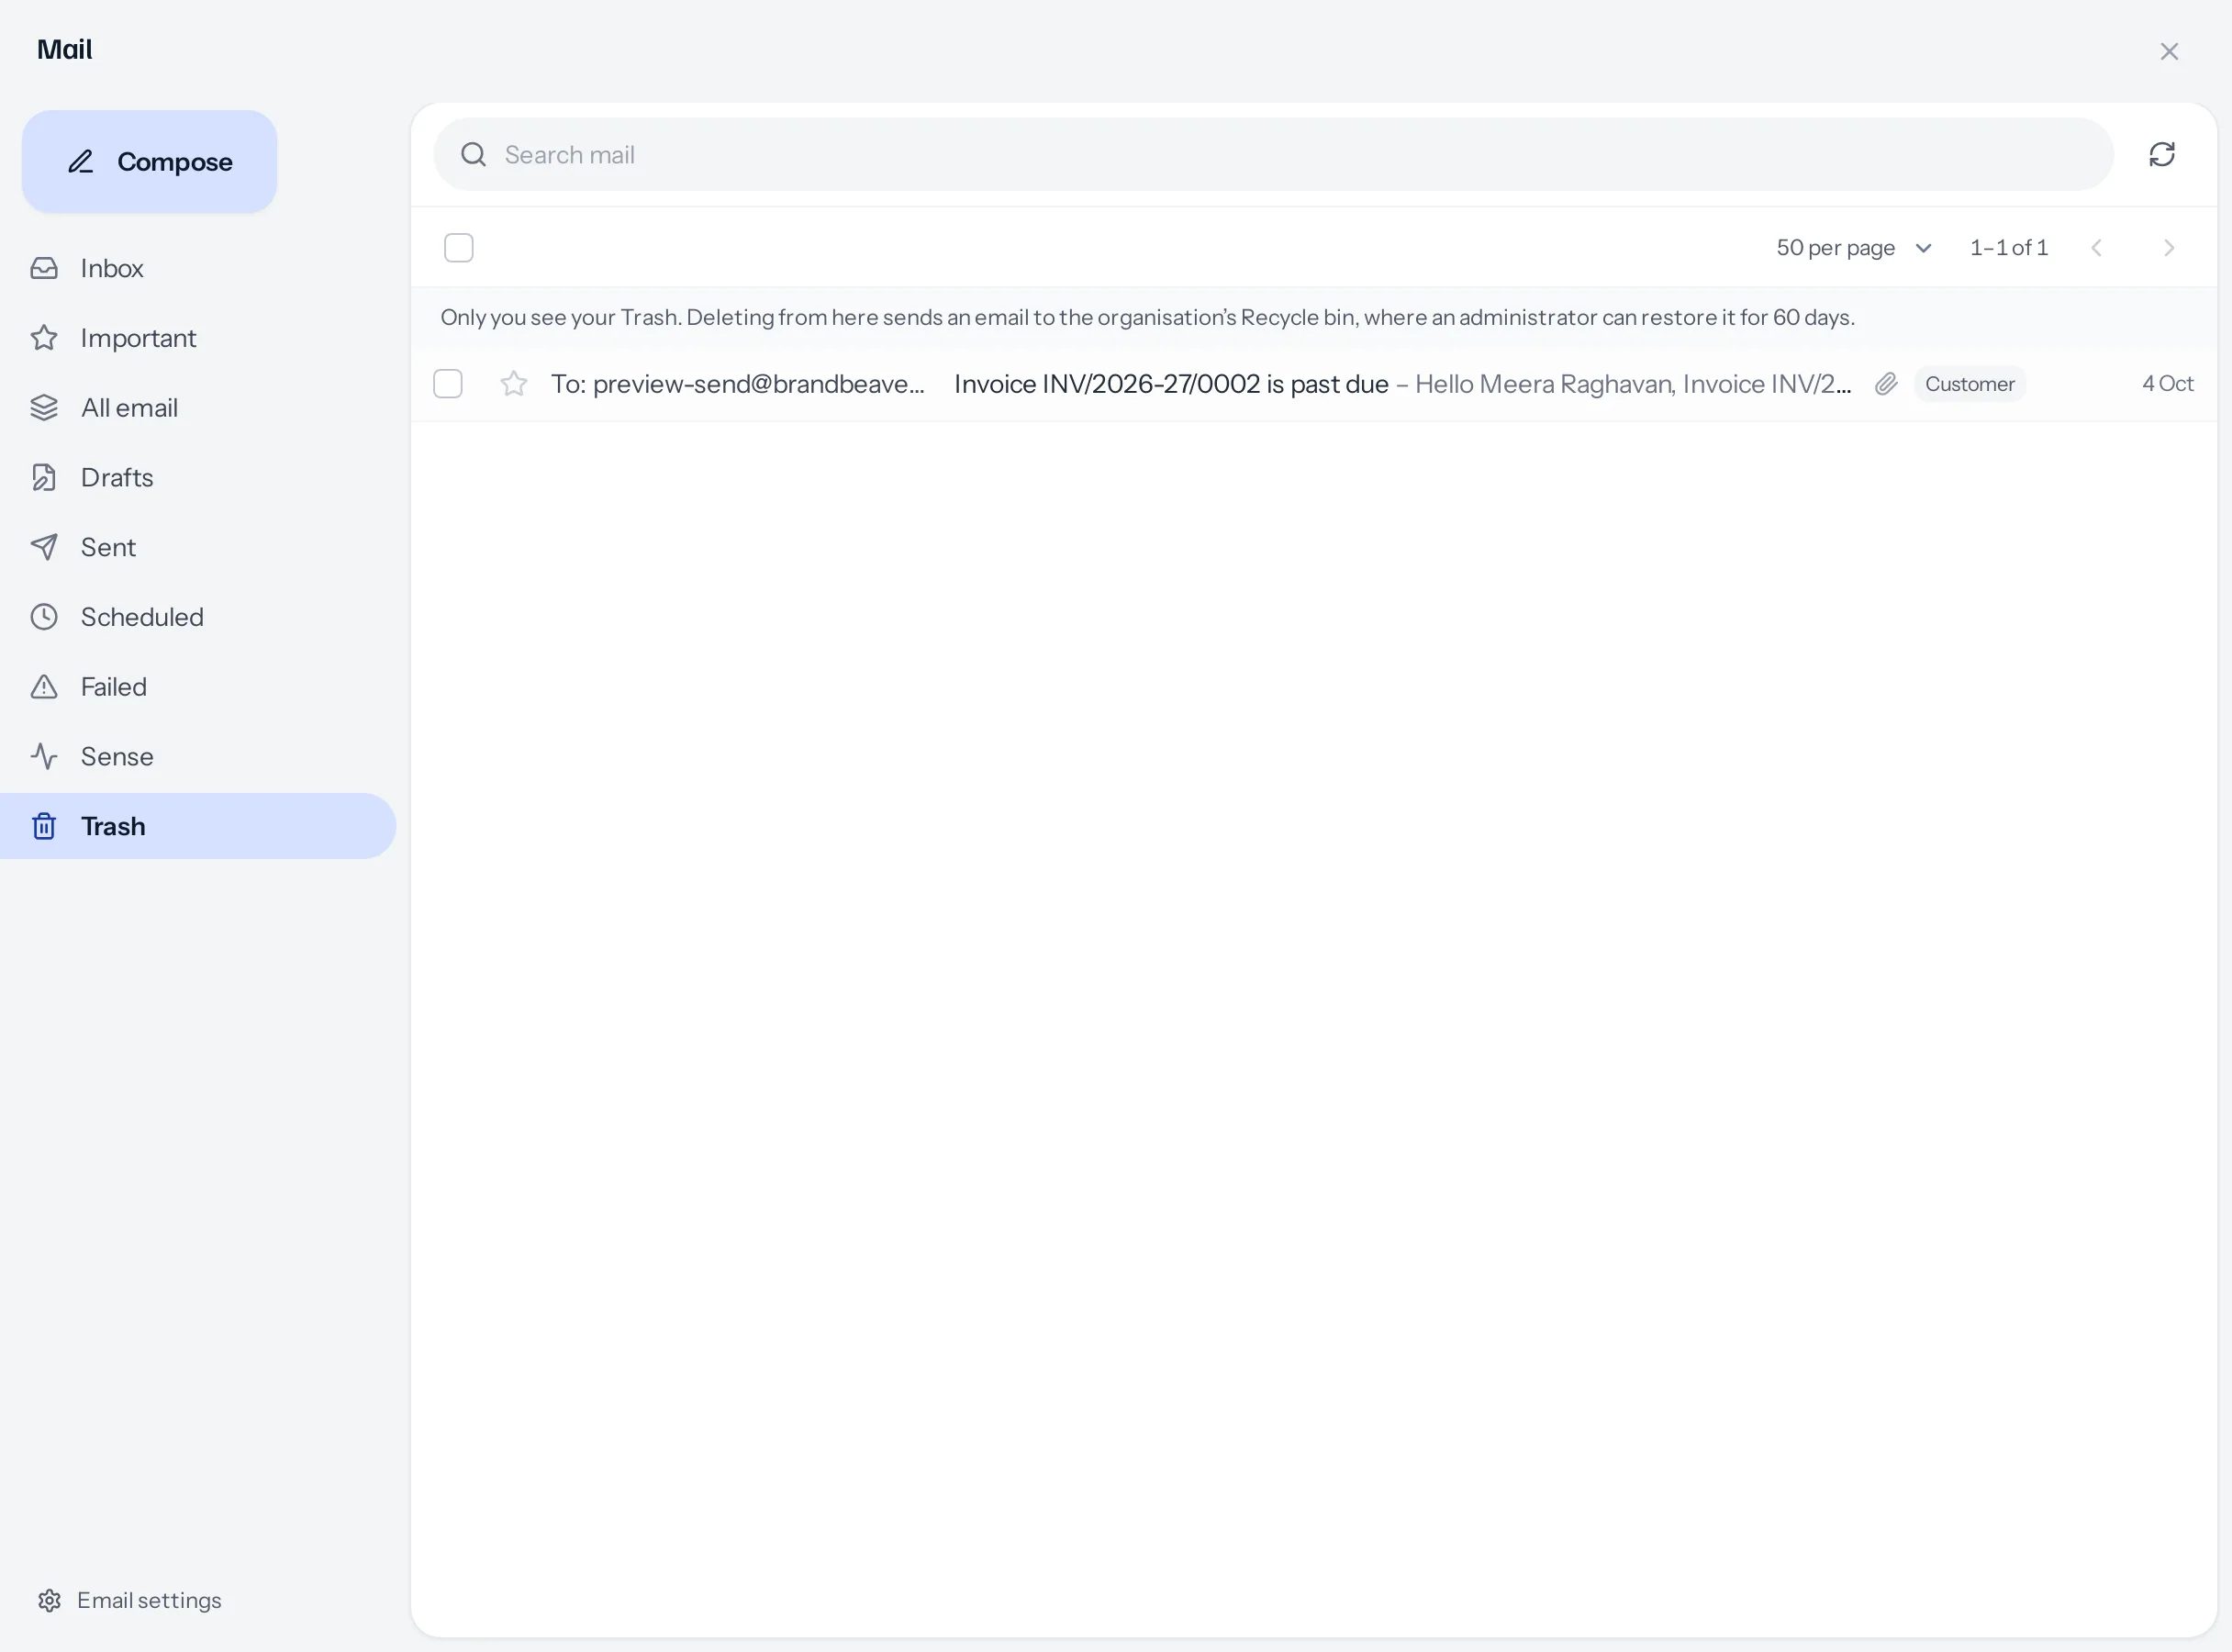
Task: Click the Trash bin icon
Action: (x=44, y=826)
